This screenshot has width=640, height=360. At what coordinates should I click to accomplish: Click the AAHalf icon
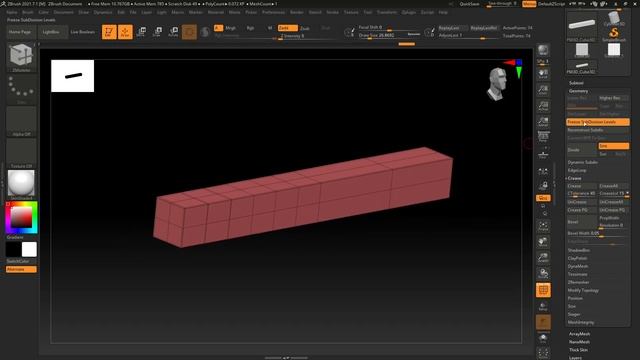[543, 122]
